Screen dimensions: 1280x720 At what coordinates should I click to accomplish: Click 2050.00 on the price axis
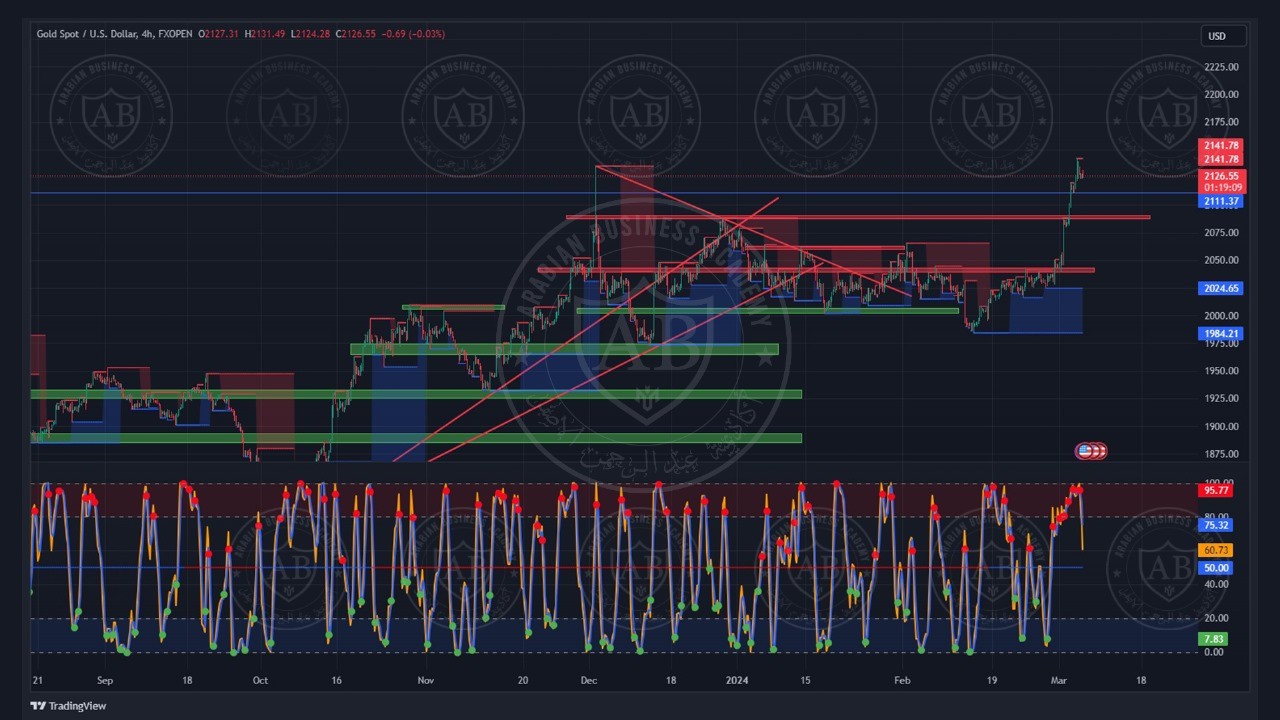coord(1222,260)
